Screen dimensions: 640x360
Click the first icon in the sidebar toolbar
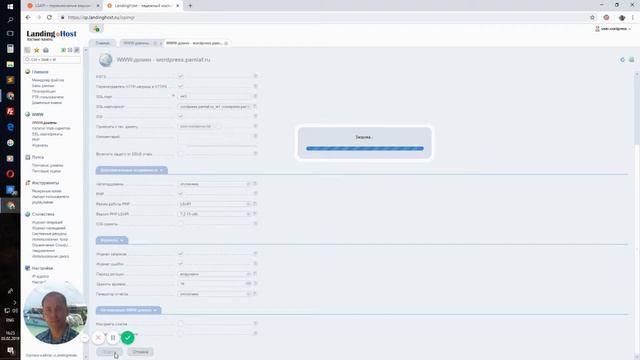pyautogui.click(x=27, y=50)
